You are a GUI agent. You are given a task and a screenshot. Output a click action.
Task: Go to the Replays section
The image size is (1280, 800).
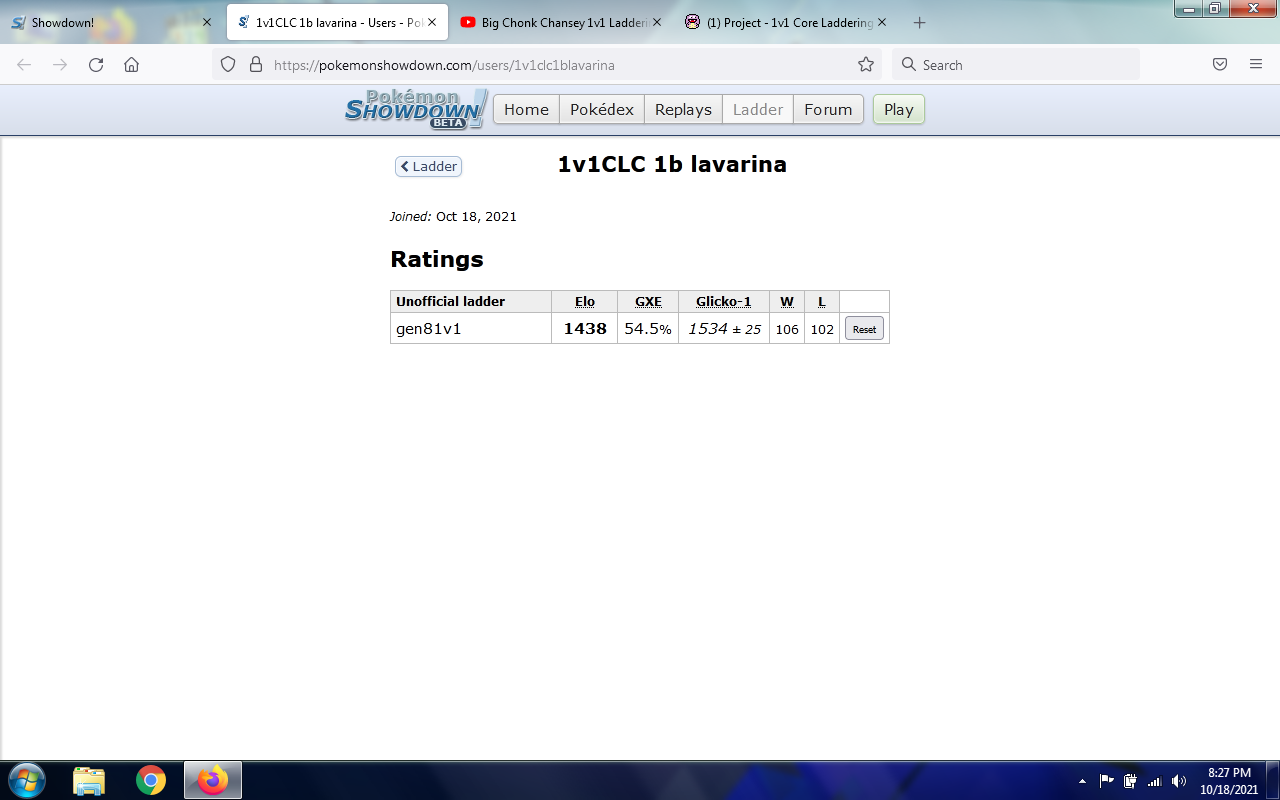[x=683, y=109]
